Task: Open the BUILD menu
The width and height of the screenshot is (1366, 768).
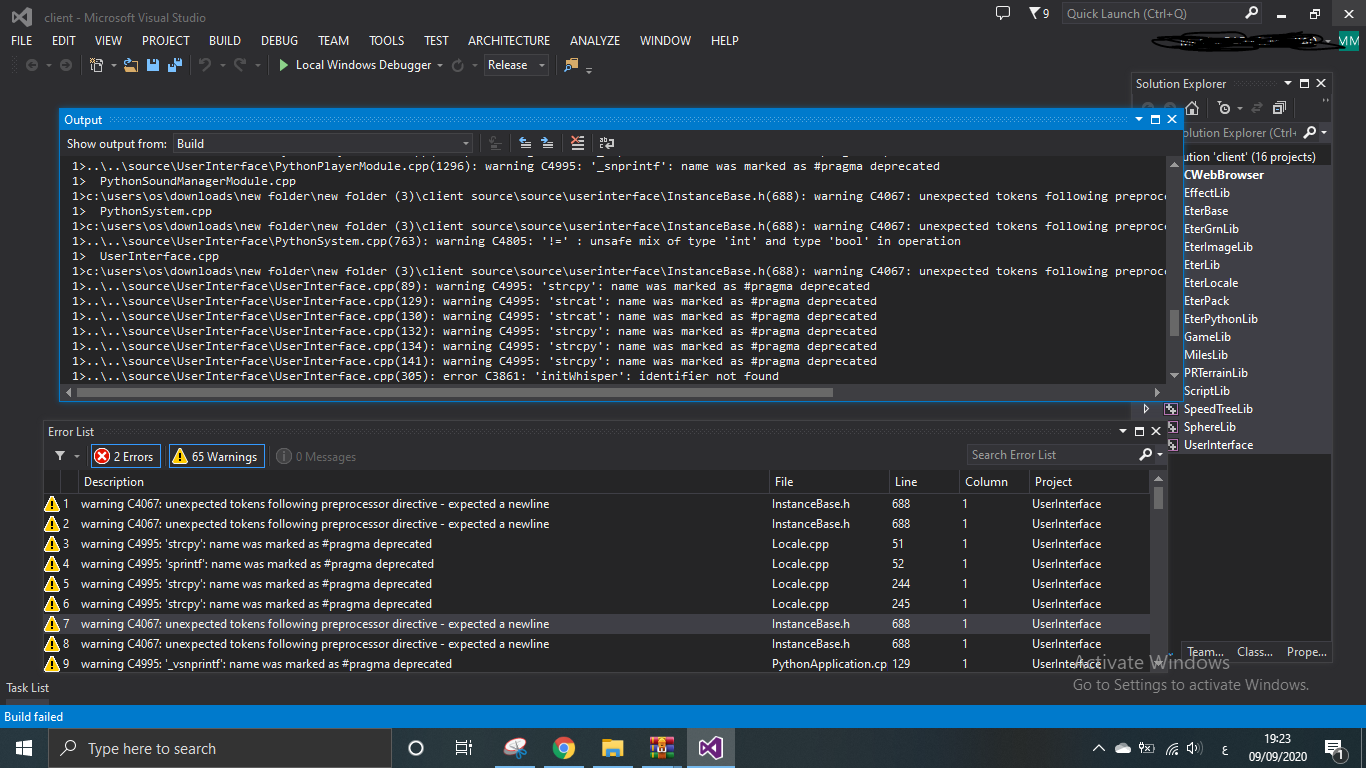Action: [x=225, y=41]
